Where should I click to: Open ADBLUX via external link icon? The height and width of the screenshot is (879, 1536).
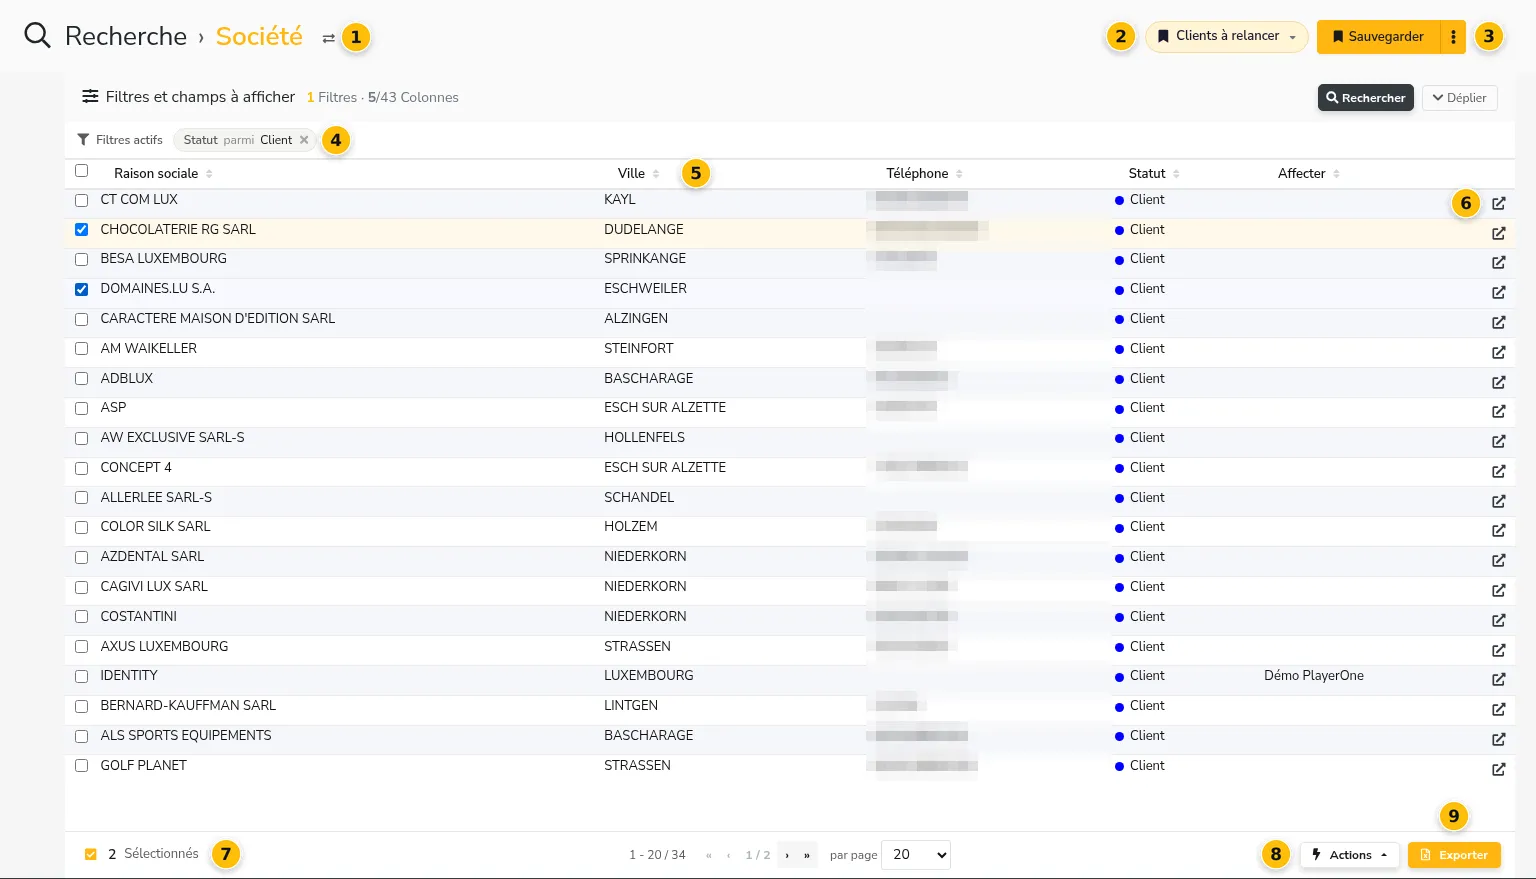tap(1498, 382)
